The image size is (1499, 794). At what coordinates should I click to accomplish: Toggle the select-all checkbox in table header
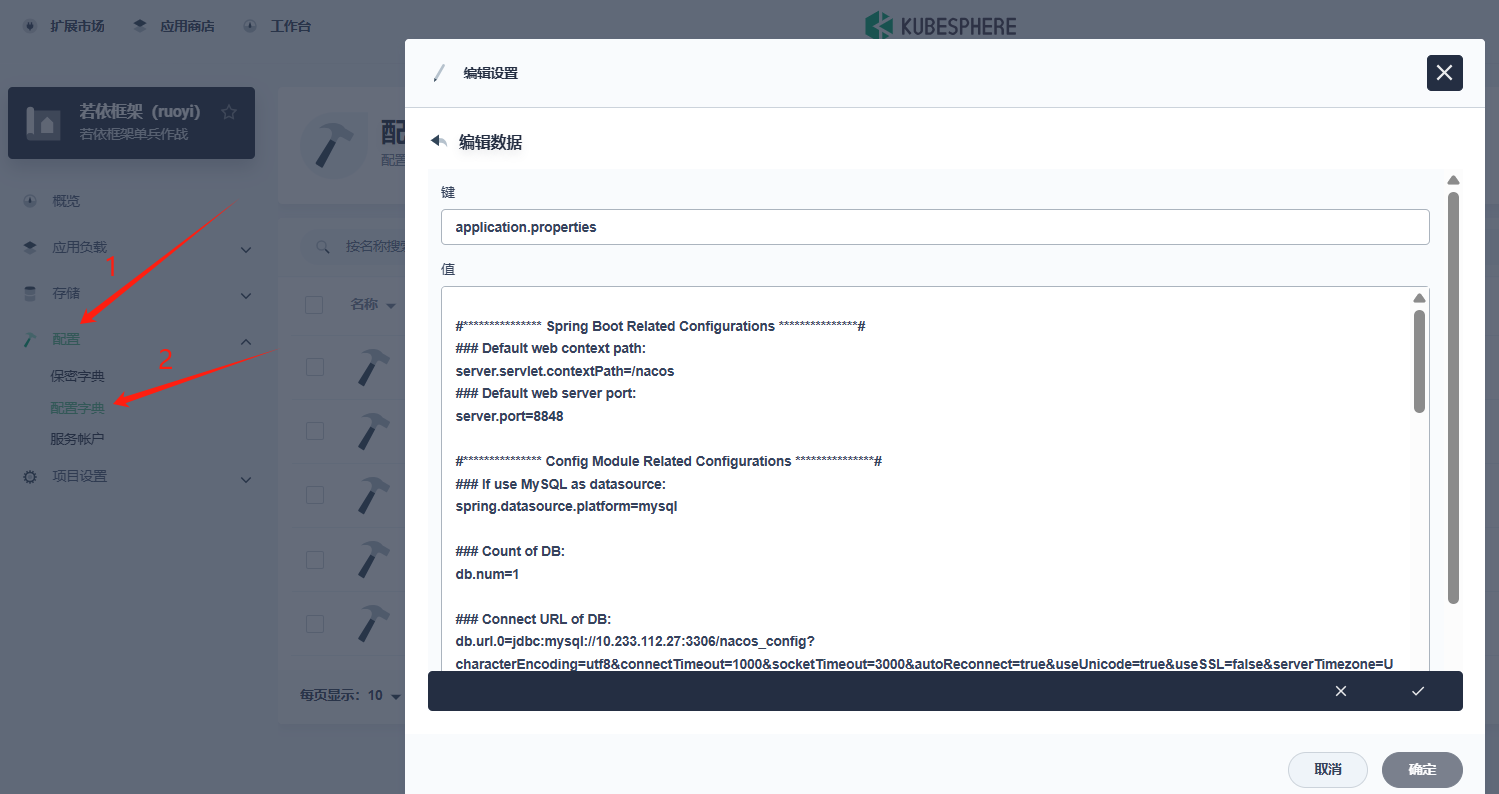pos(314,304)
